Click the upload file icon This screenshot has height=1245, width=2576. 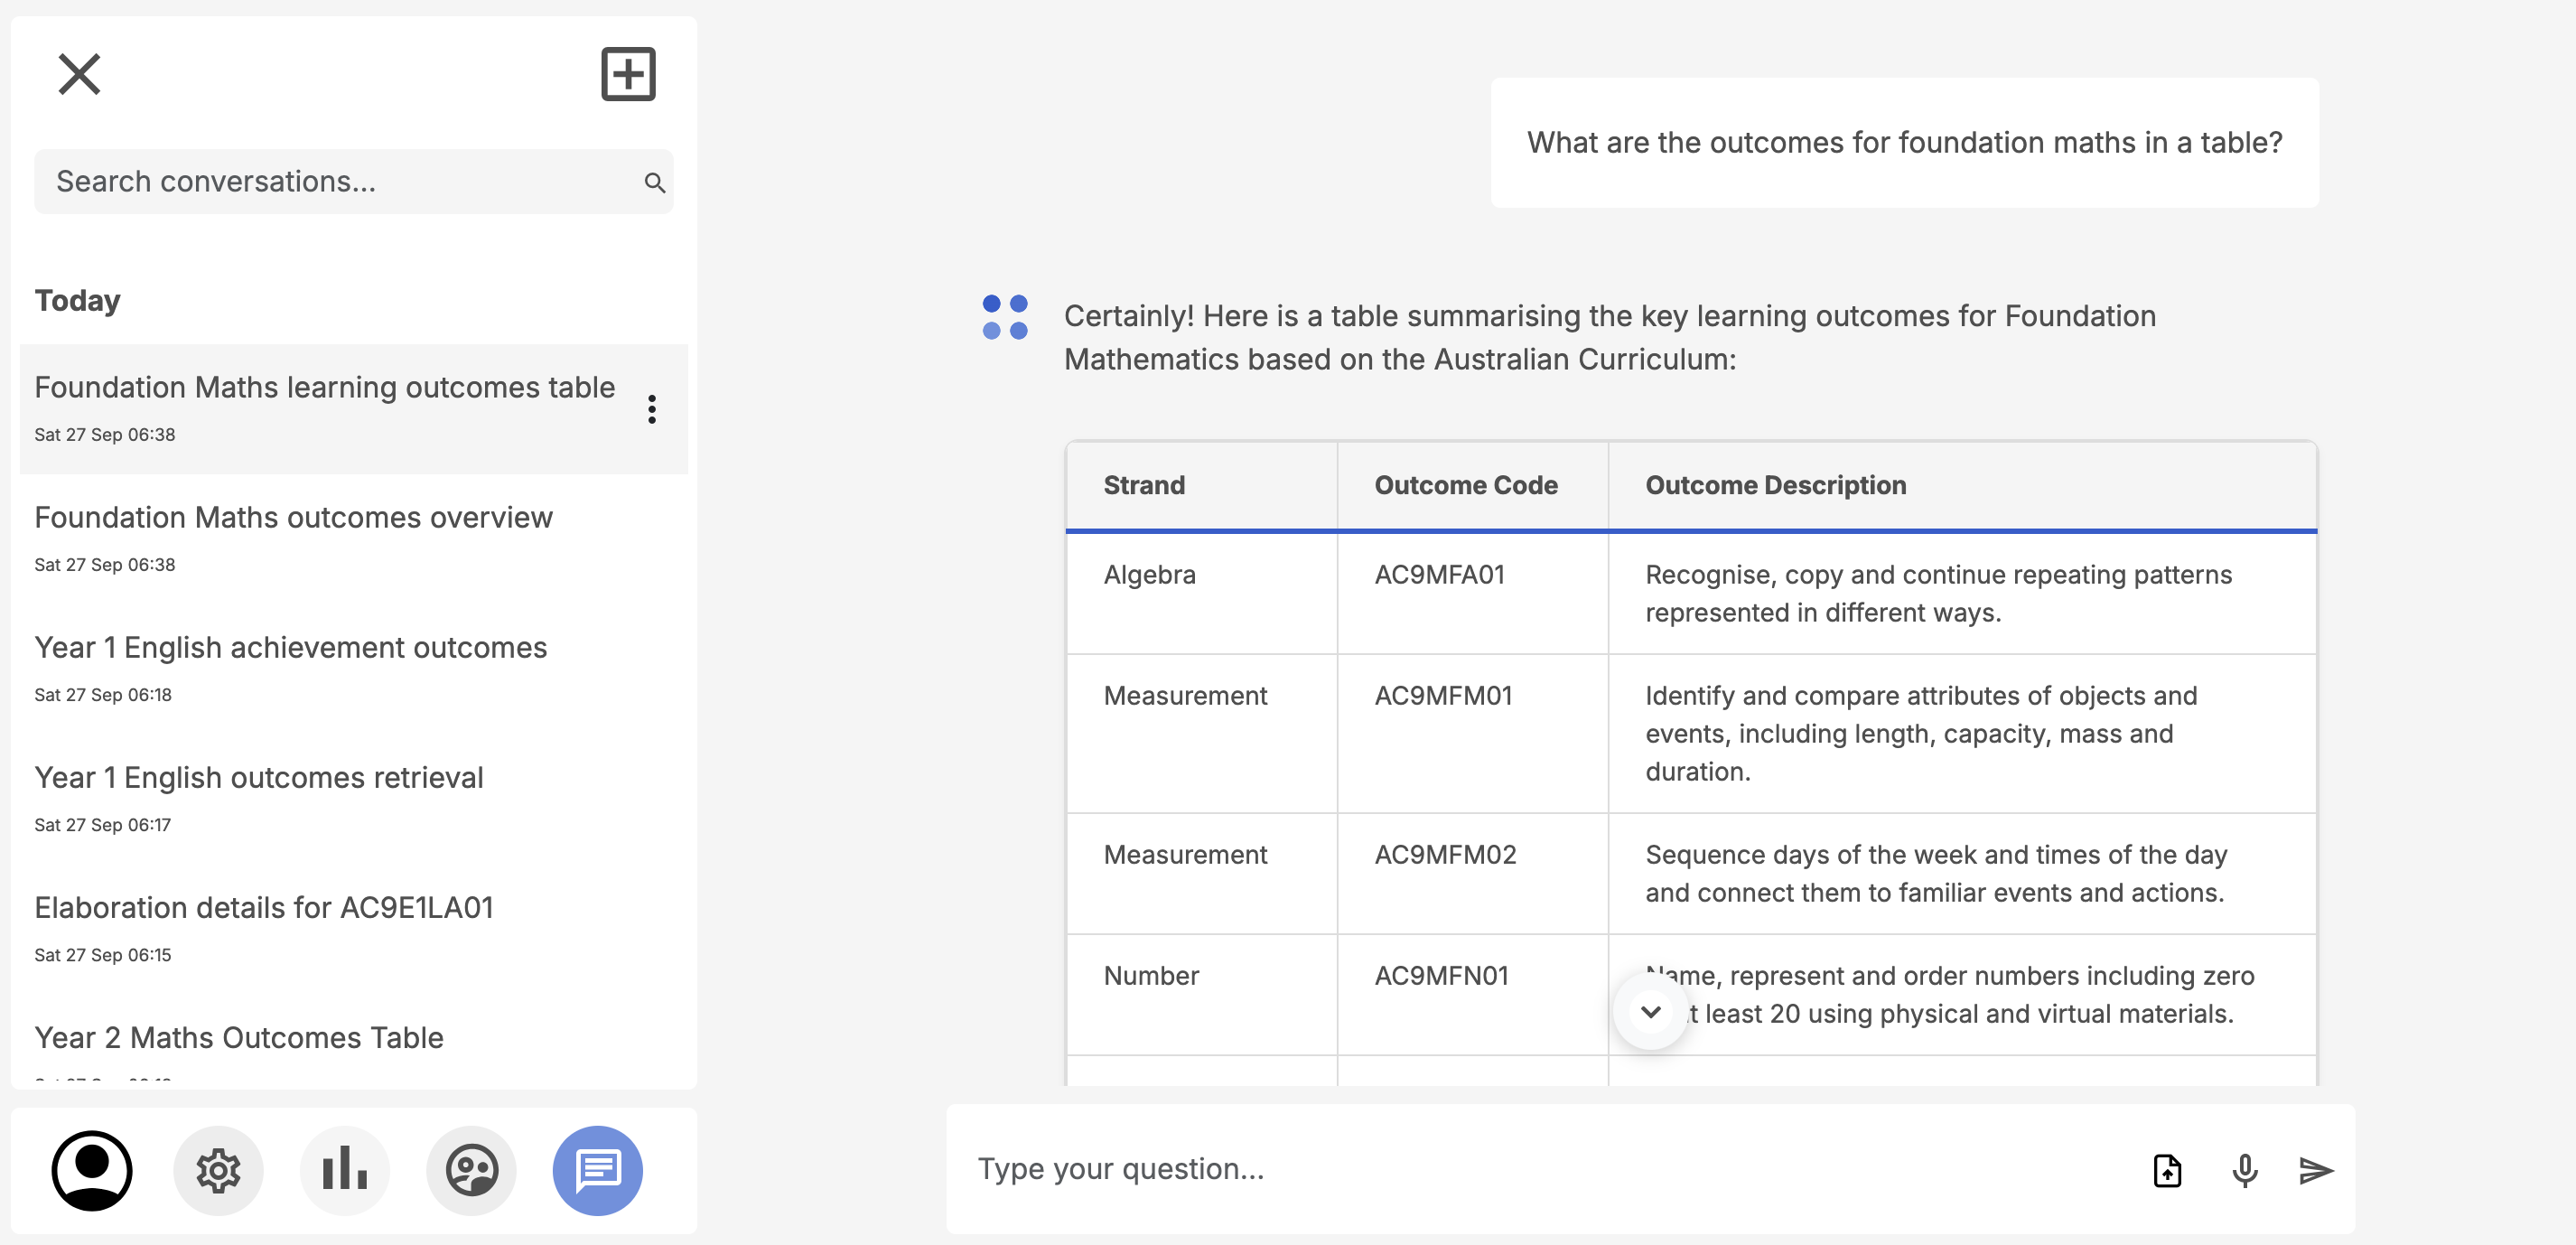pos(2167,1170)
